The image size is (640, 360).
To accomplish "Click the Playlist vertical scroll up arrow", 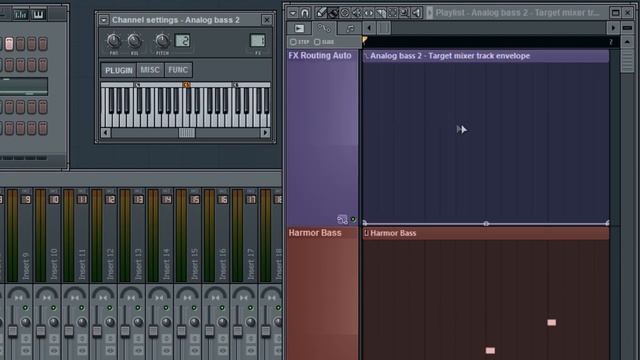I will [627, 42].
